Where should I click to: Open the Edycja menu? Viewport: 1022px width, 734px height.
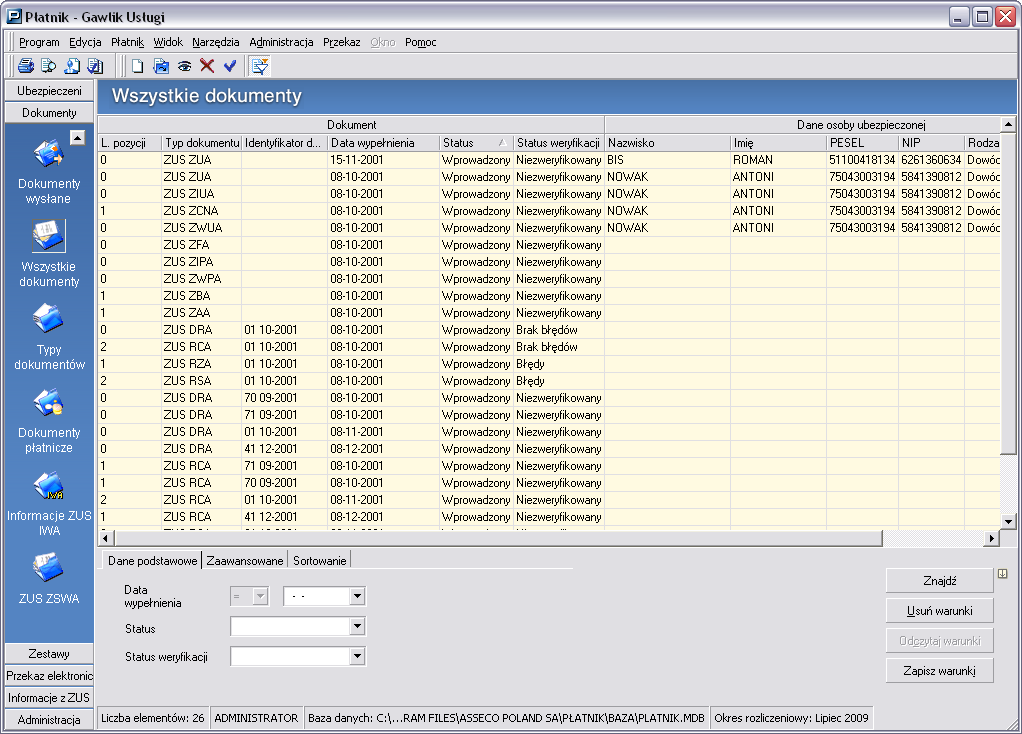(x=85, y=42)
